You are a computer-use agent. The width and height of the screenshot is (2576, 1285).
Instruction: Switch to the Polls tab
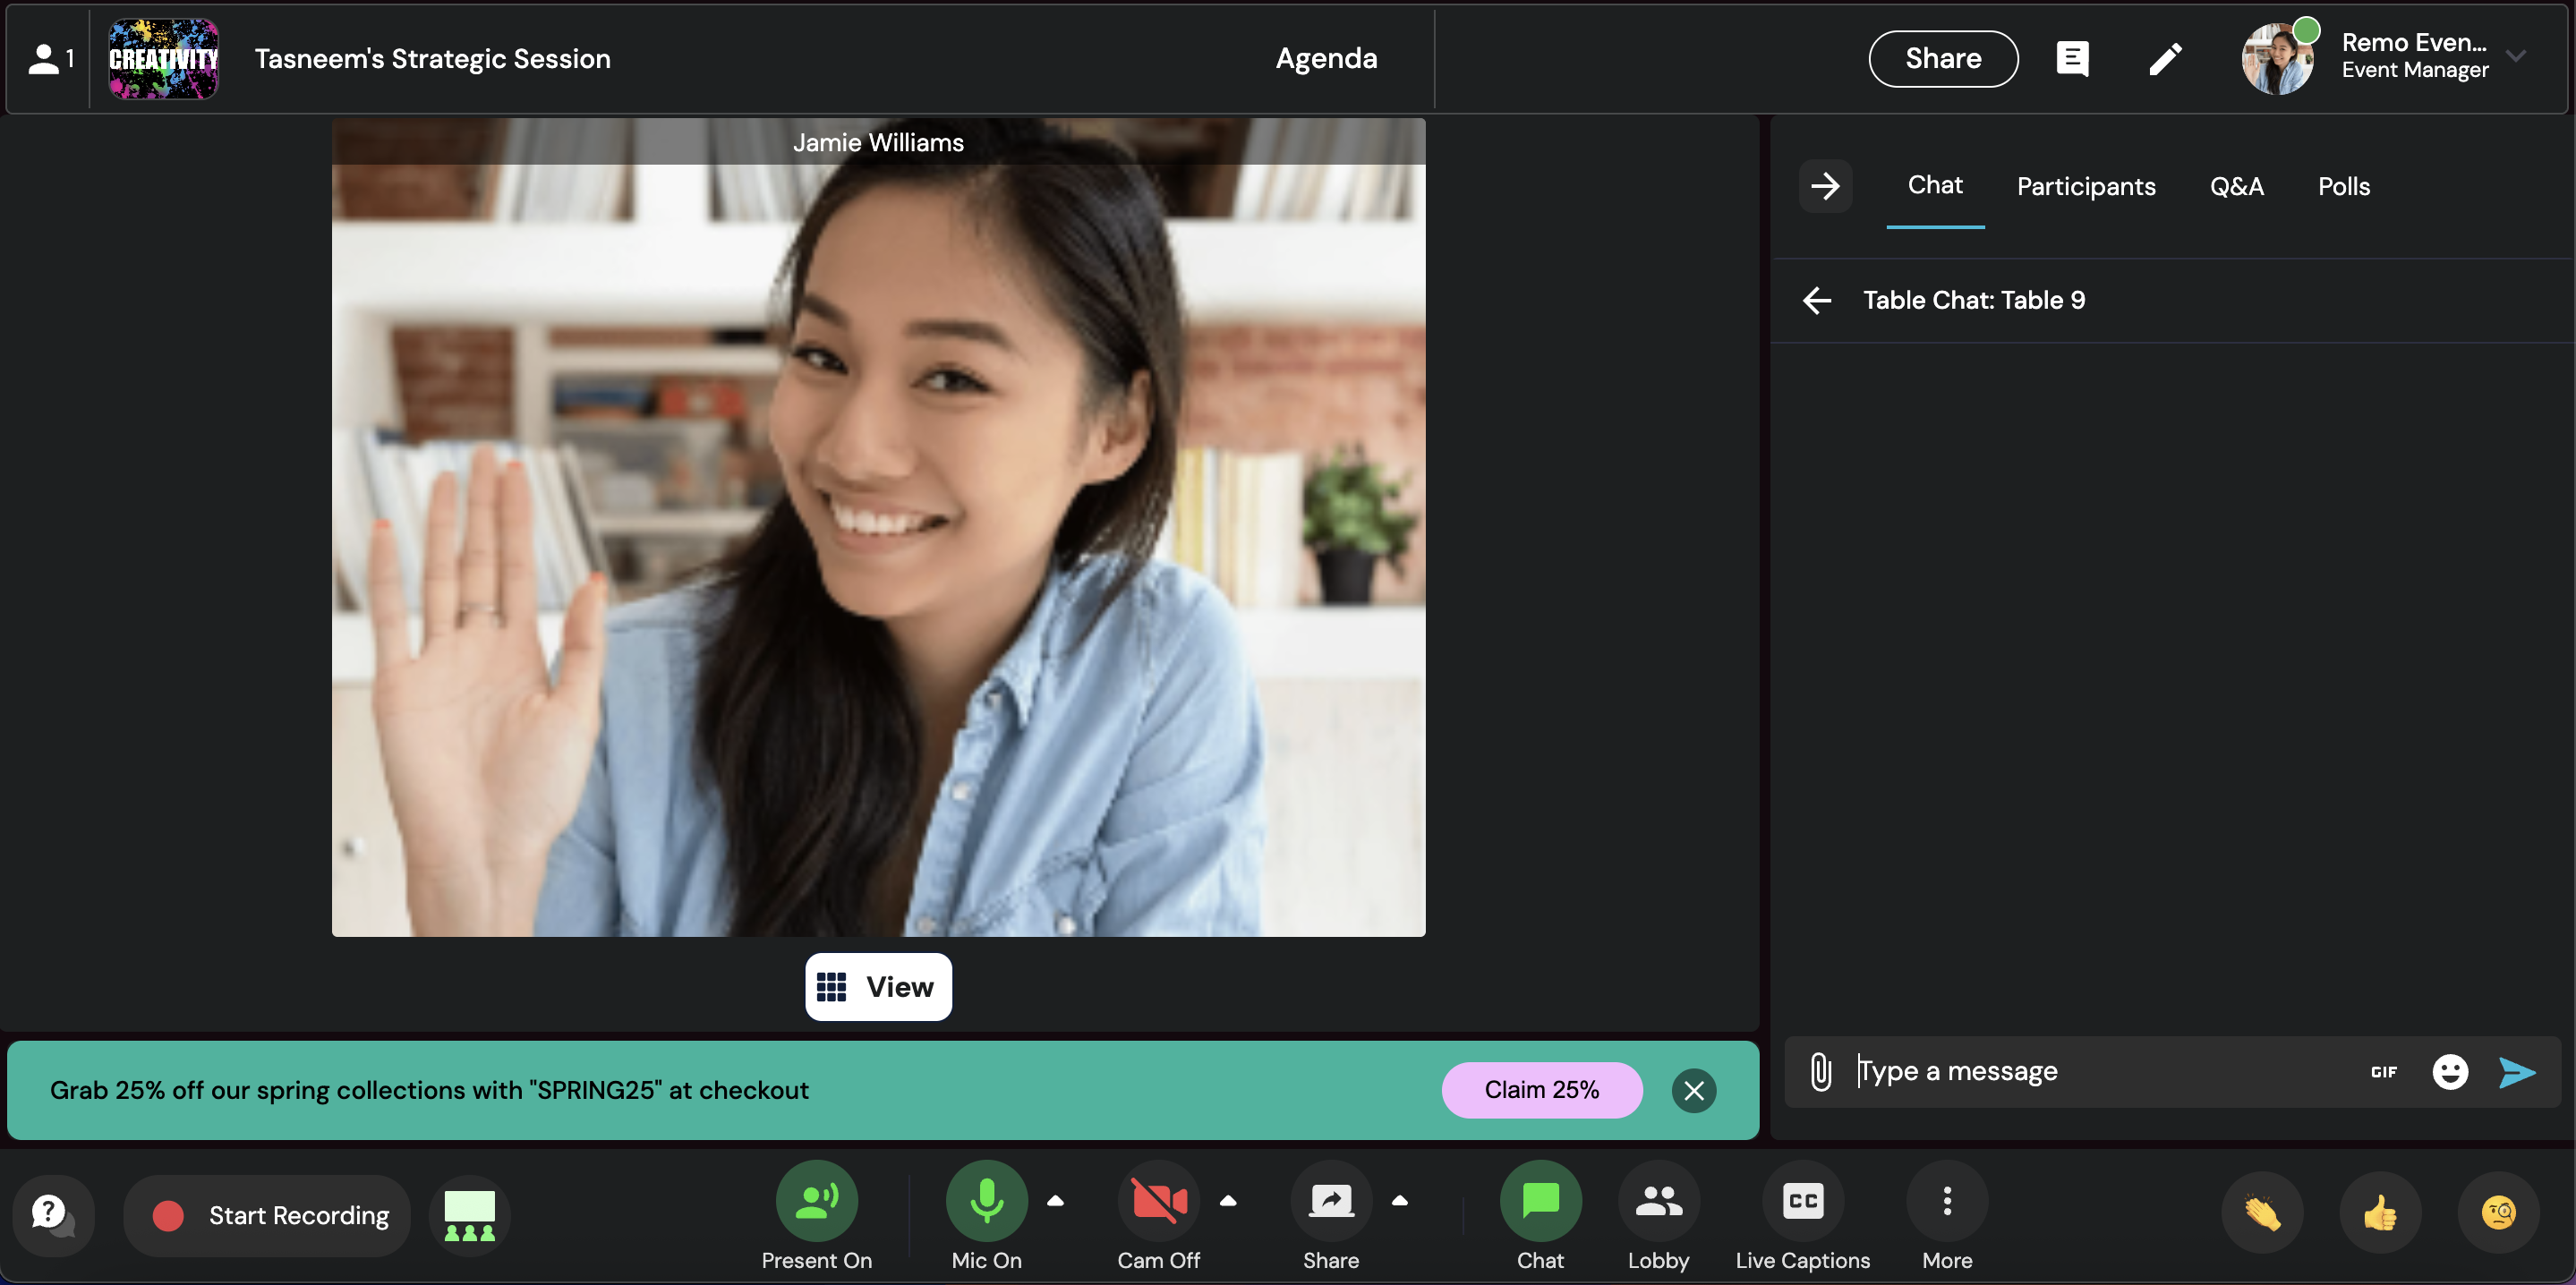(2344, 187)
